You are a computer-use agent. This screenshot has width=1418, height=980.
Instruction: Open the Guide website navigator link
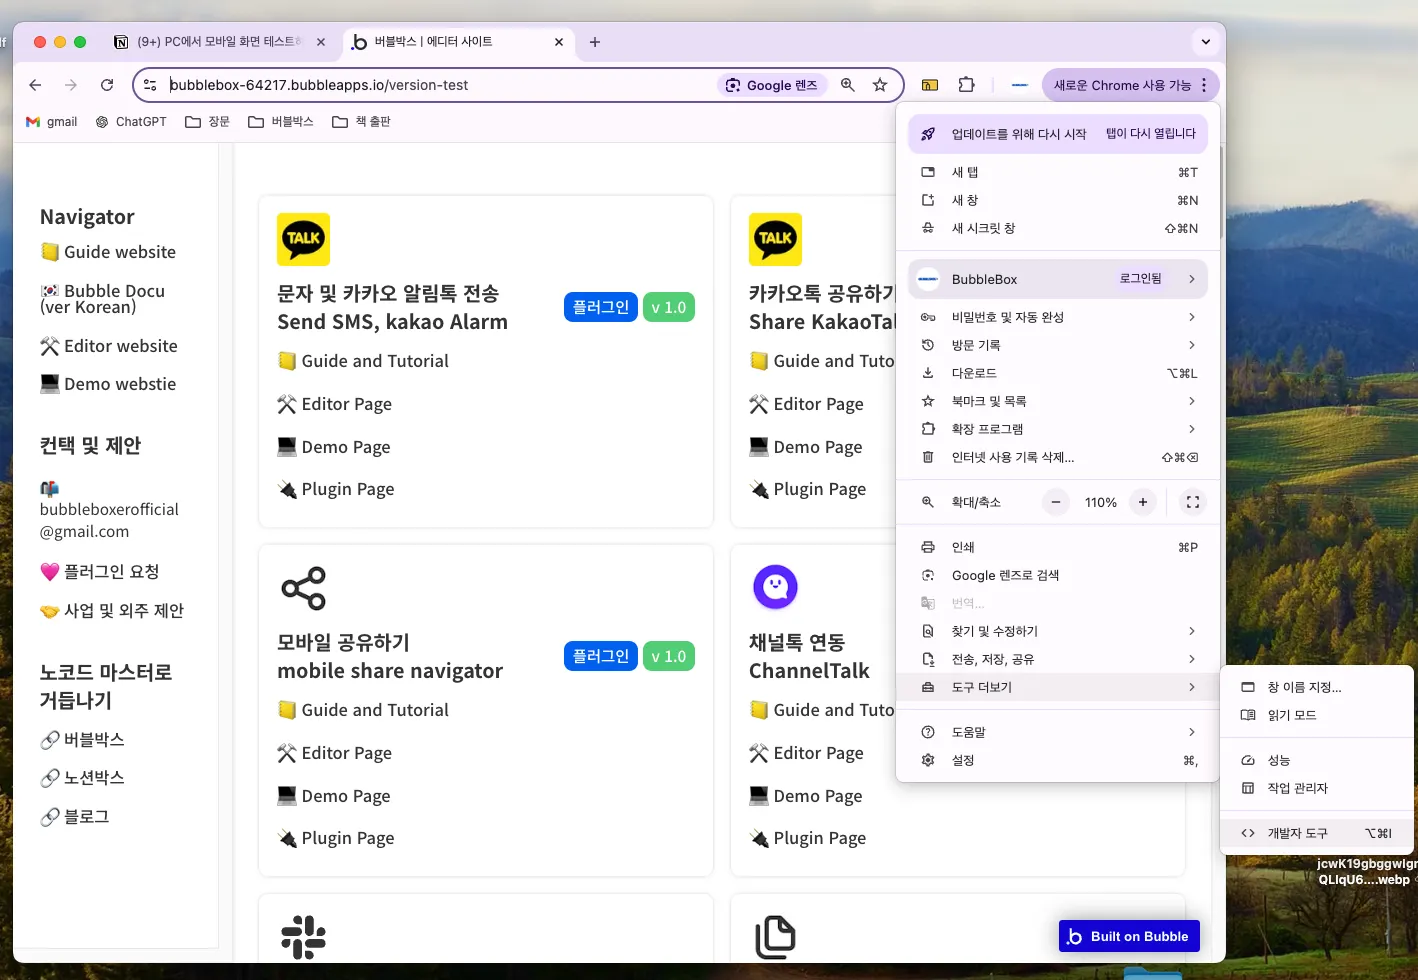click(x=108, y=252)
